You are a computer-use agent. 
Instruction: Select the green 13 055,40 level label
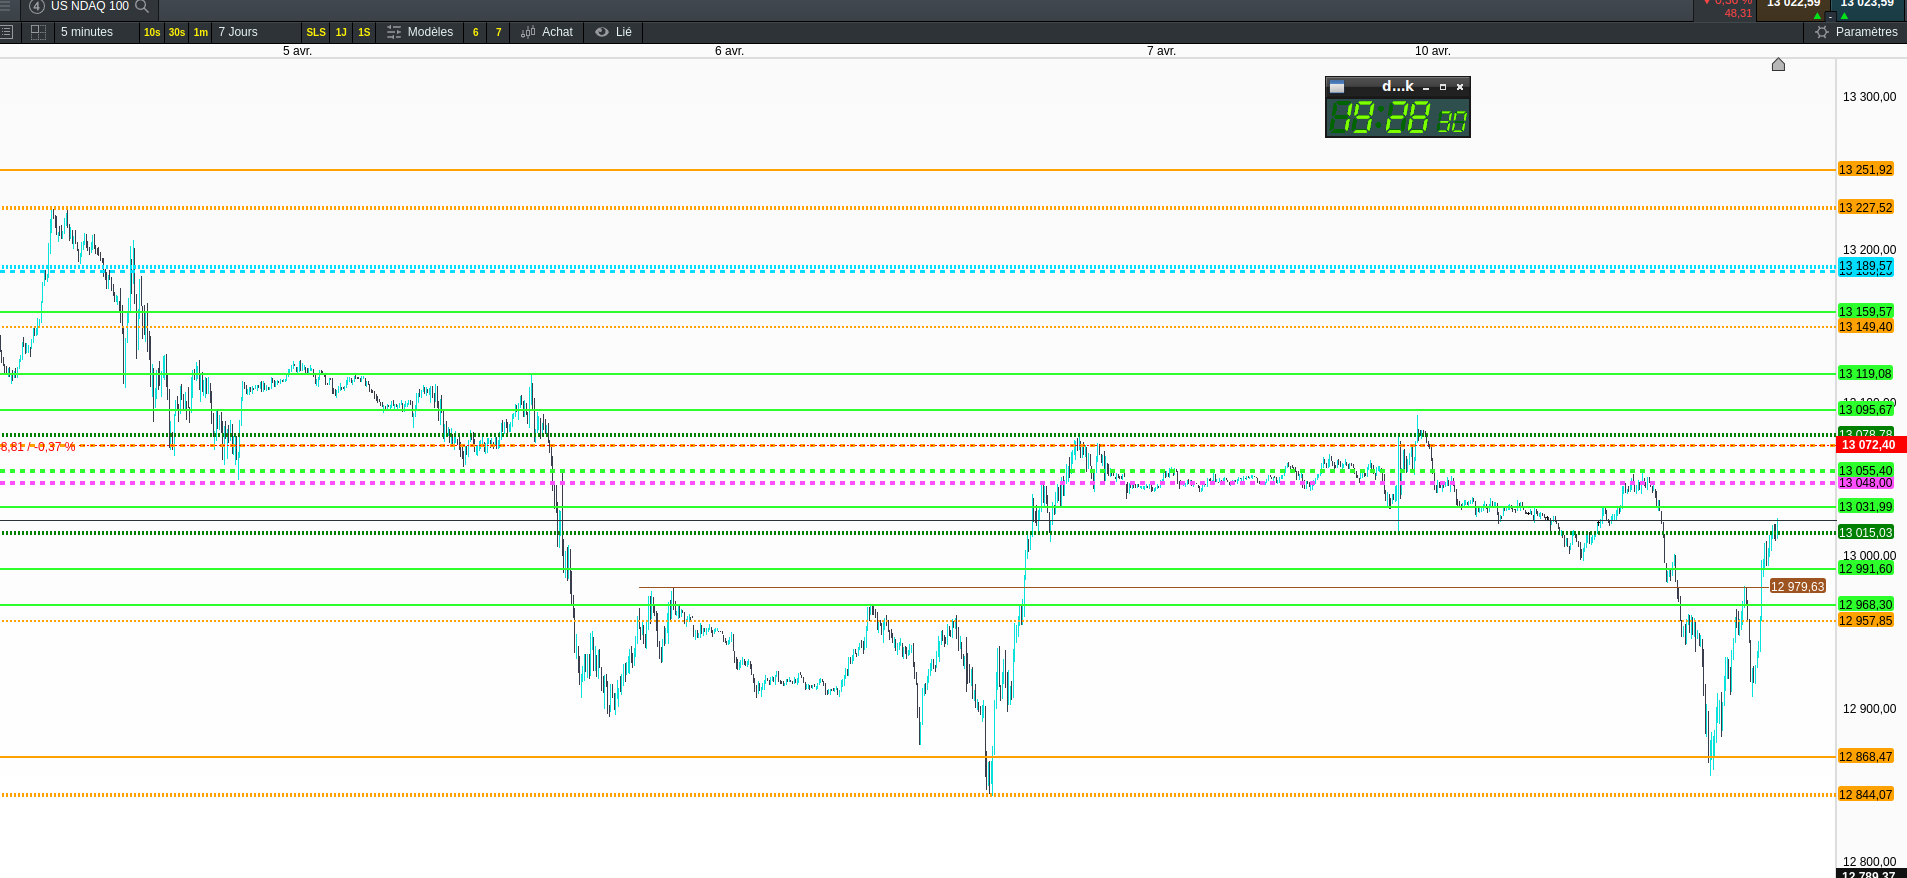coord(1865,471)
